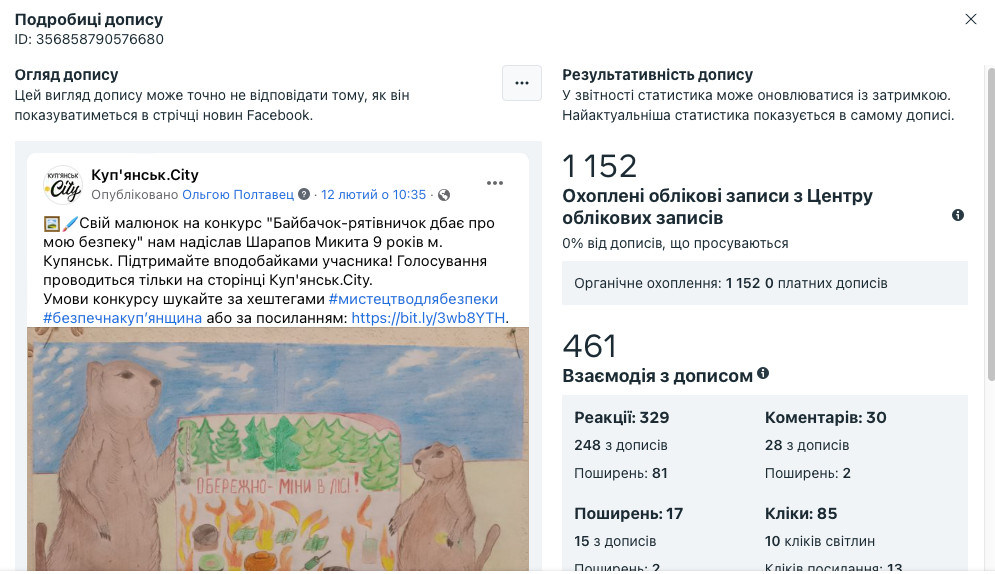The image size is (995, 574).
Task: Click the question mark icon beside the author
Action: pos(304,194)
